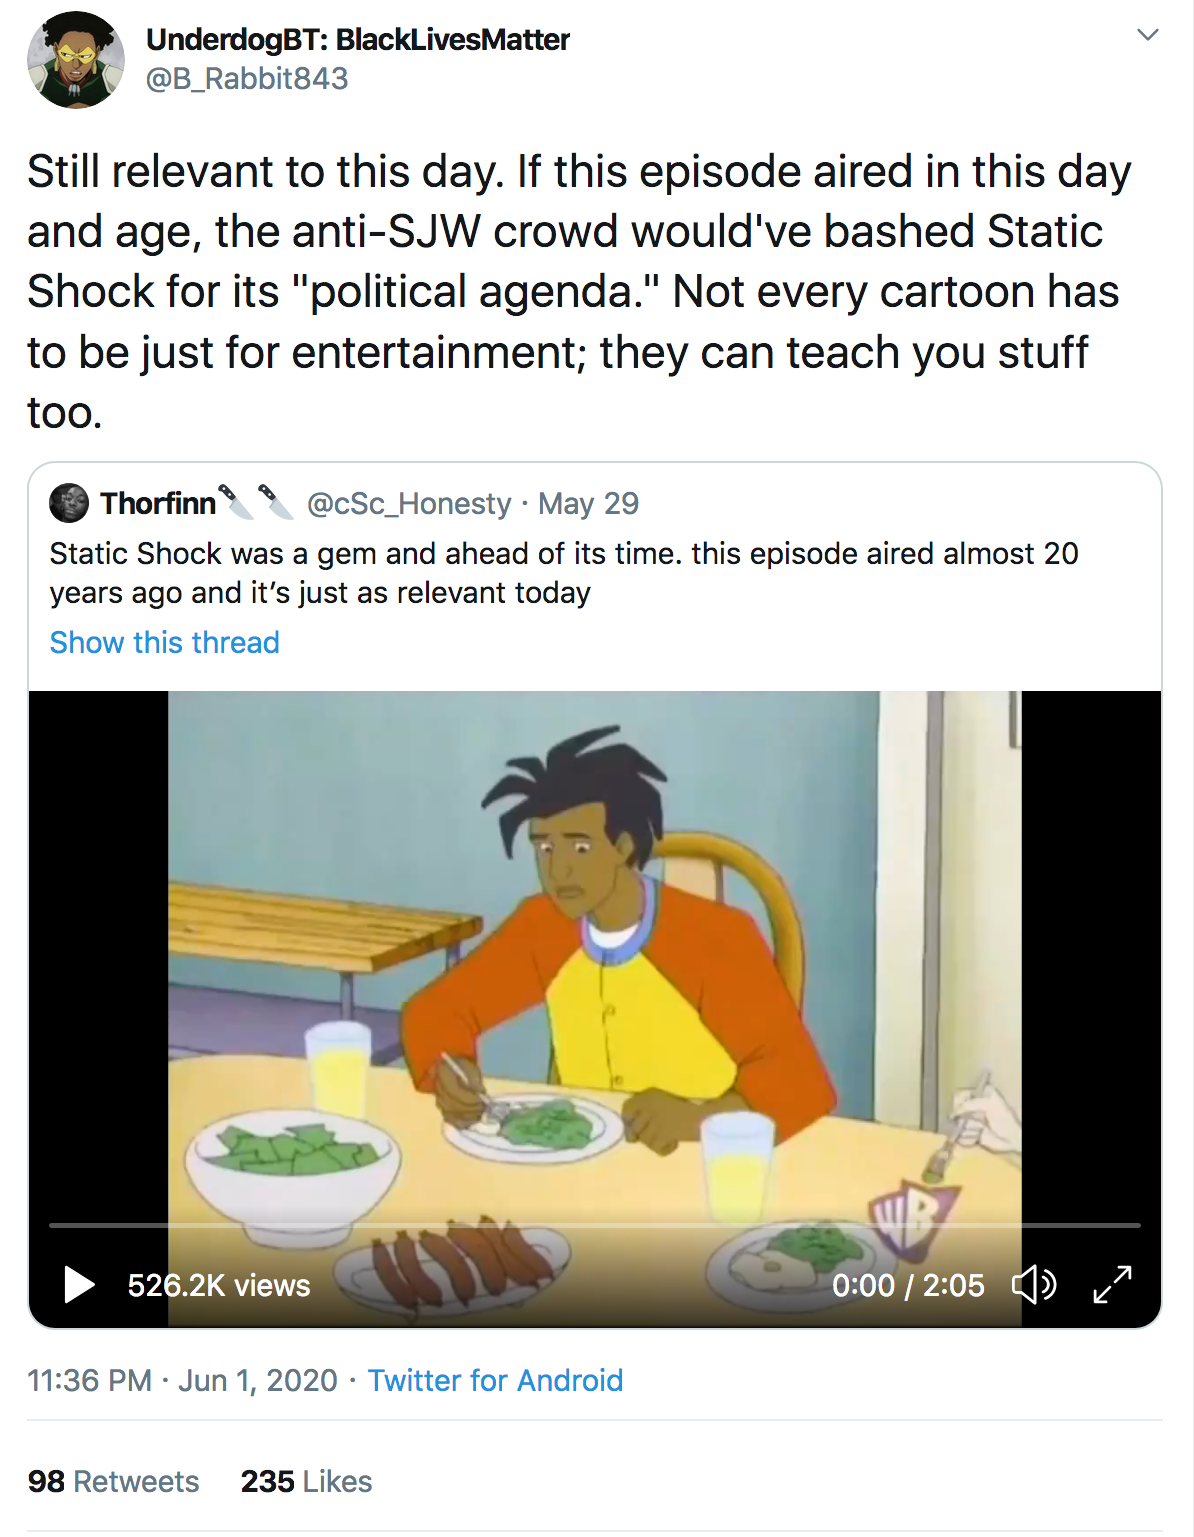1194x1537 pixels.
Task: Click the 0:00 / 2:05 video time display
Action: 908,1285
